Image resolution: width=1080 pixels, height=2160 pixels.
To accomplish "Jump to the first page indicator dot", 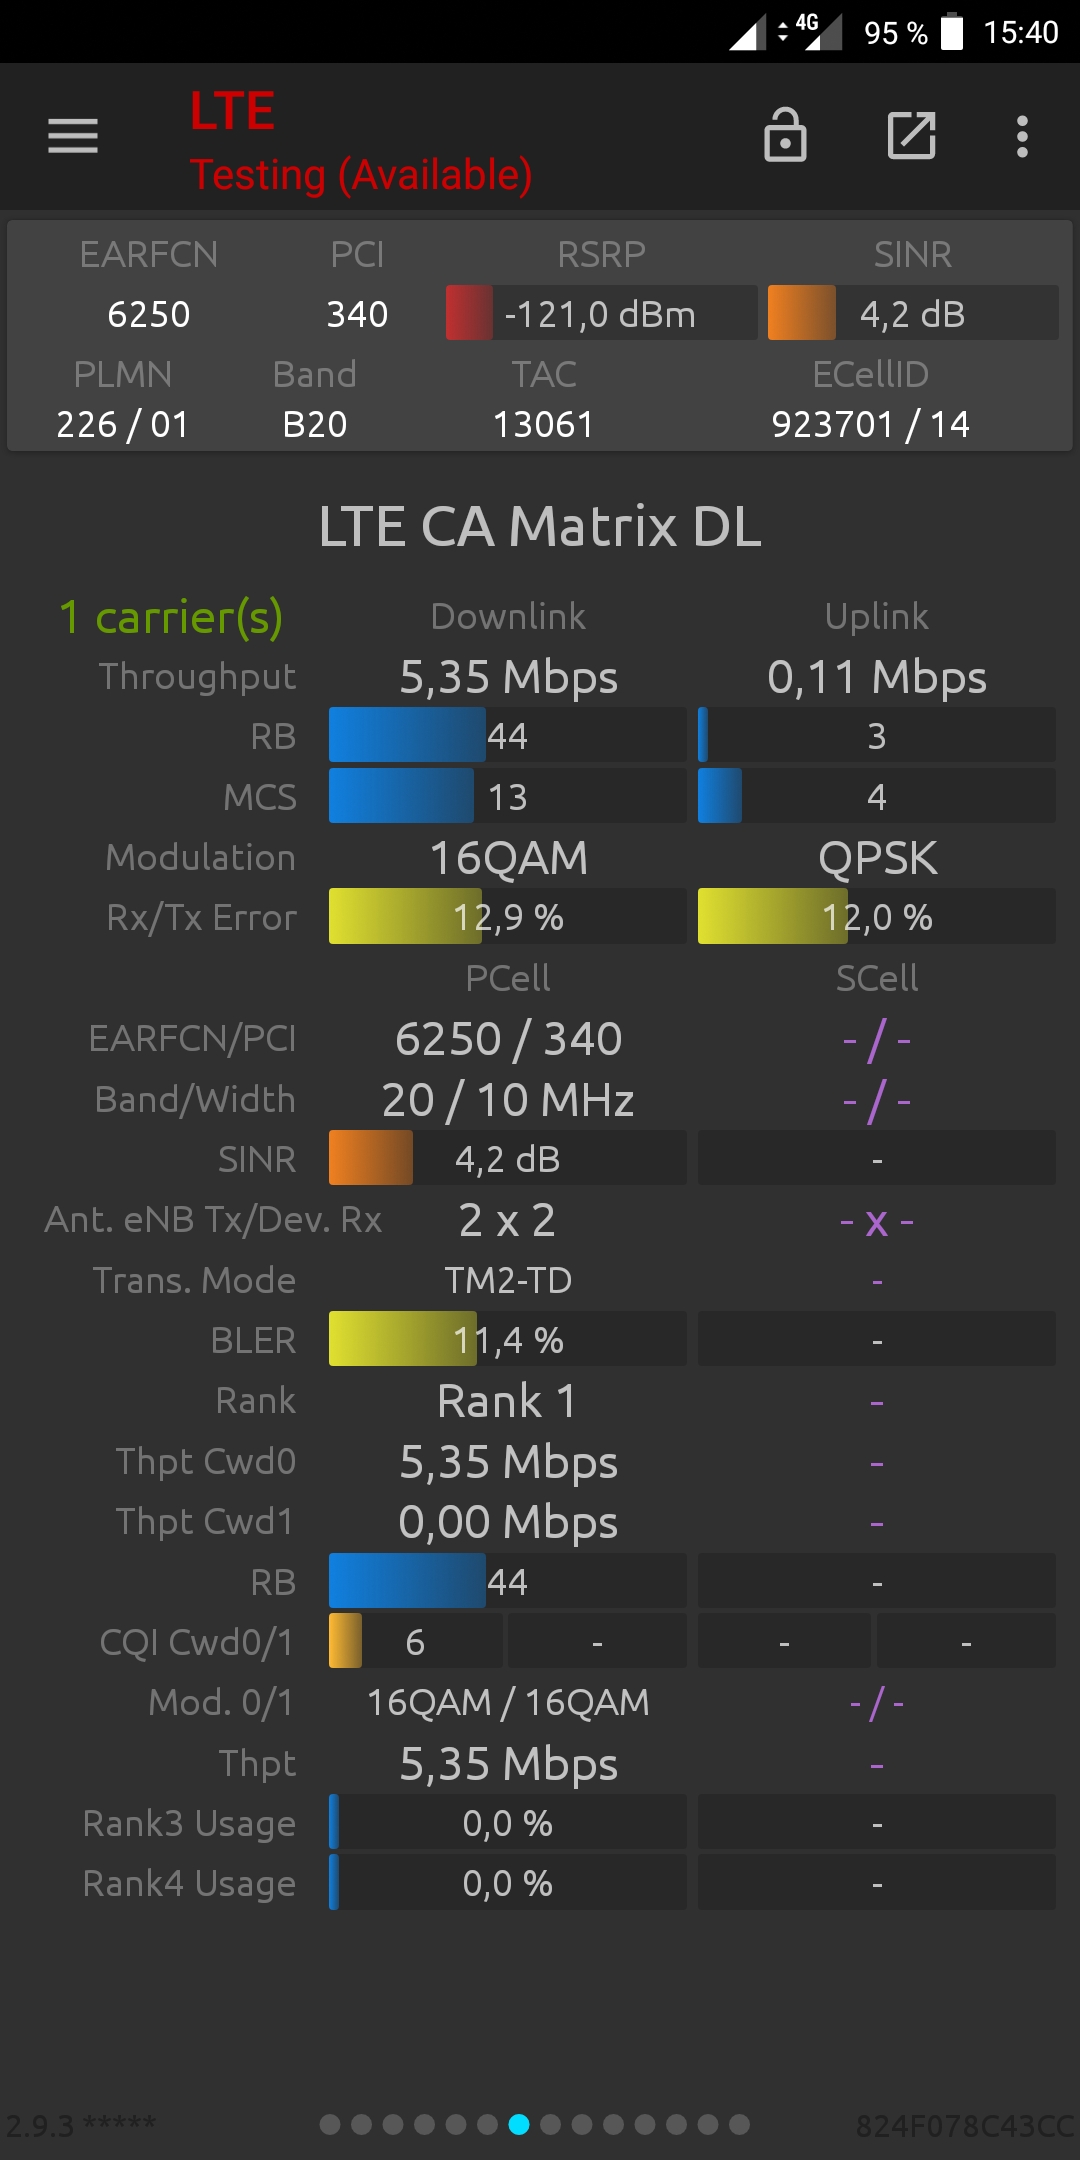I will [x=330, y=2124].
